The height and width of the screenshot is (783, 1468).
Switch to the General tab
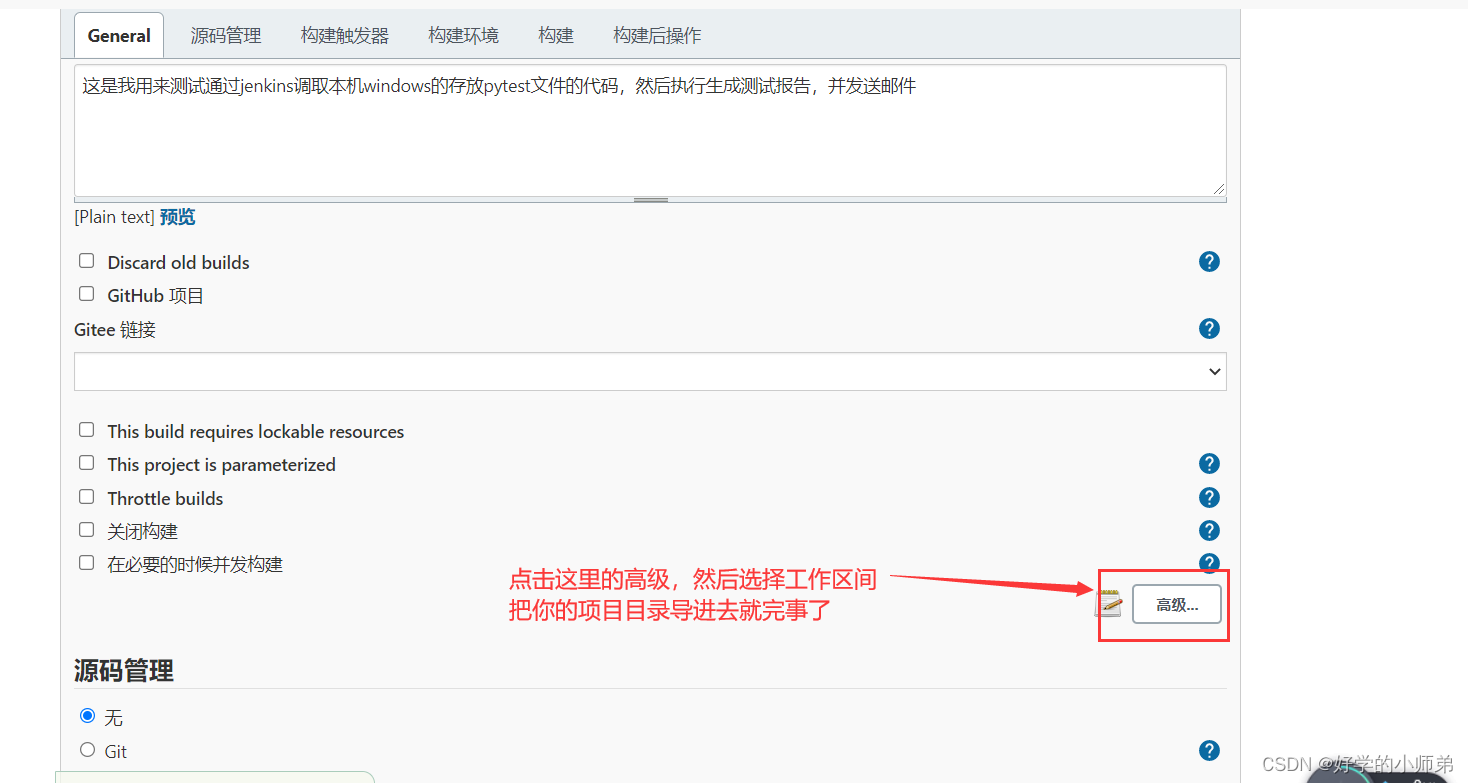click(119, 36)
